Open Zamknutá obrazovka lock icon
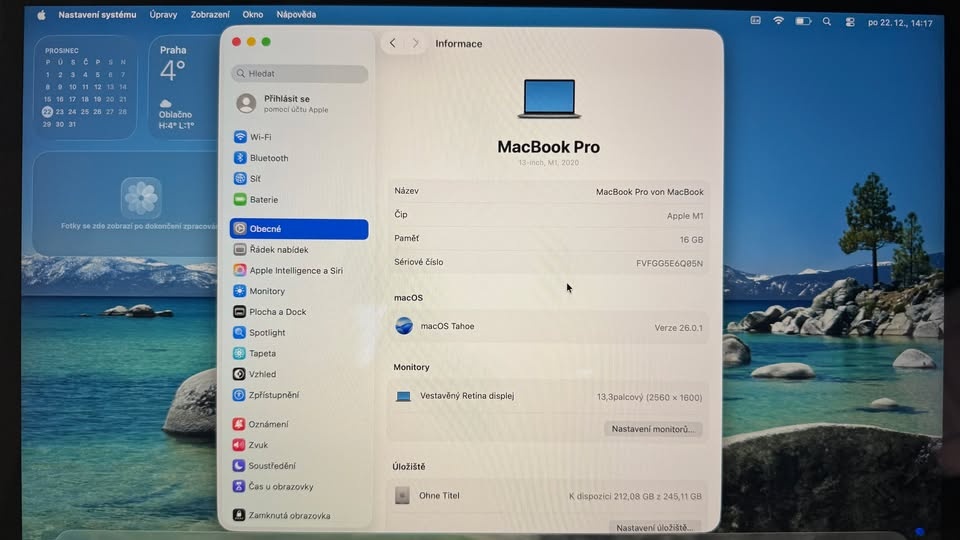 point(239,515)
